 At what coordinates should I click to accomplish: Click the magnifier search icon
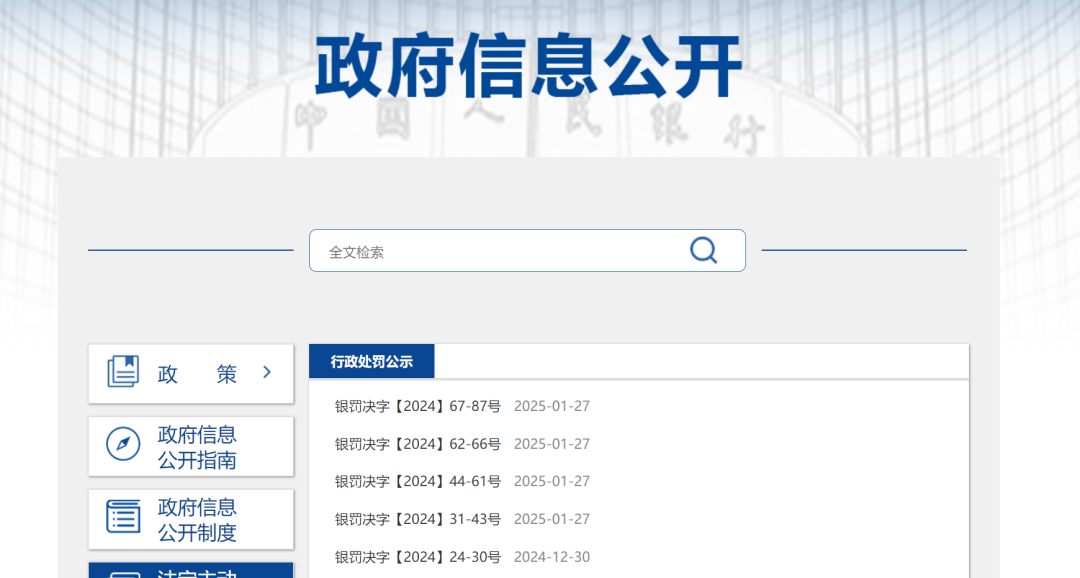point(703,250)
